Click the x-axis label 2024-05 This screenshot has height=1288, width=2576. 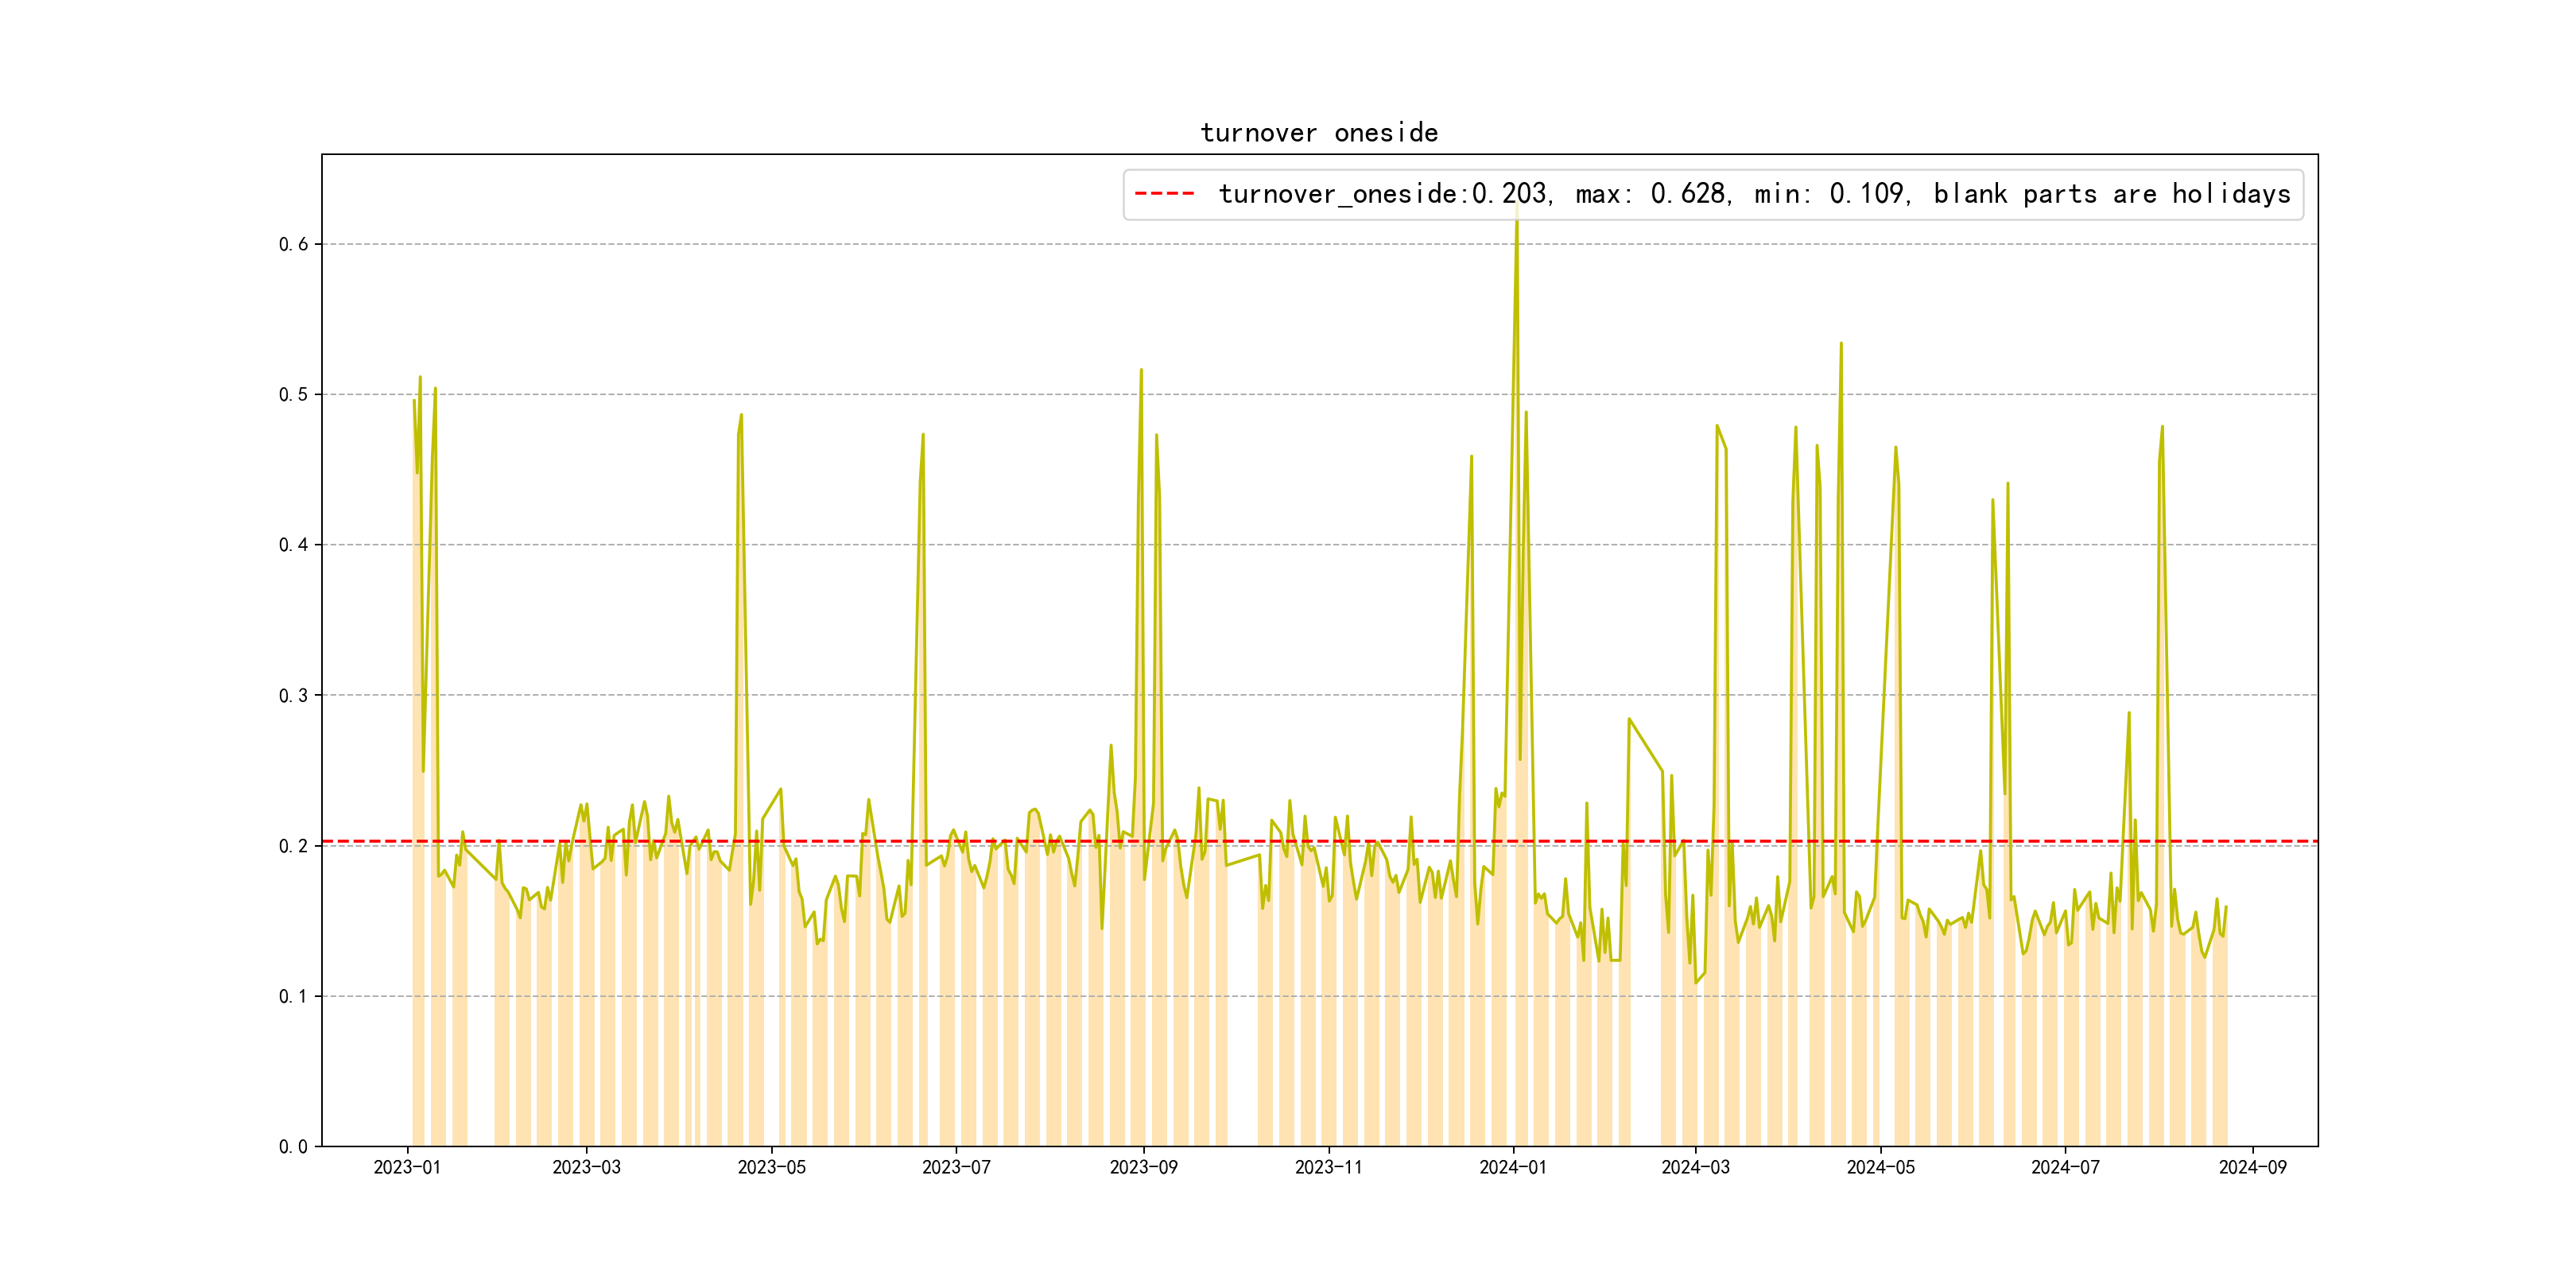coord(1880,1167)
